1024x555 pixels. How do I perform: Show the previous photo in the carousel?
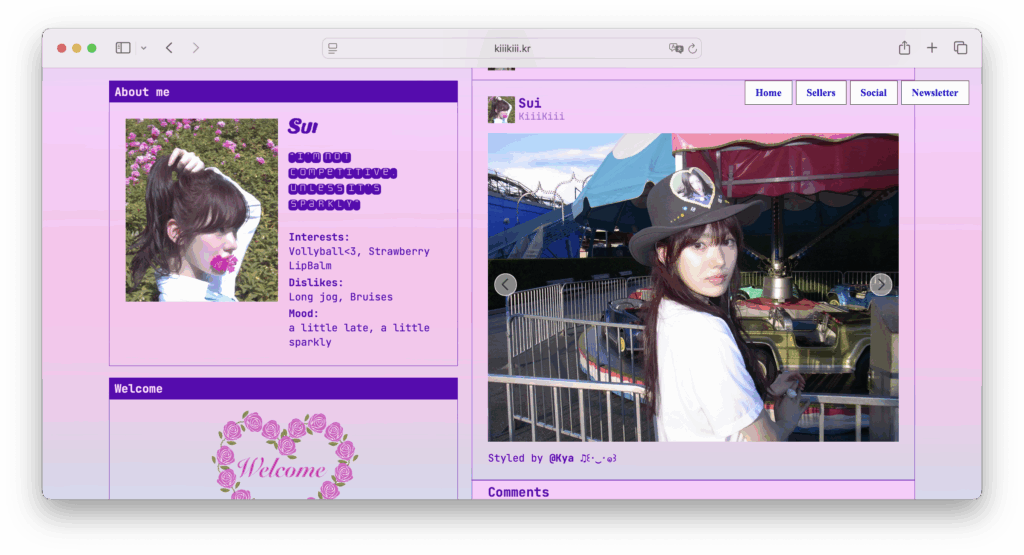(505, 285)
